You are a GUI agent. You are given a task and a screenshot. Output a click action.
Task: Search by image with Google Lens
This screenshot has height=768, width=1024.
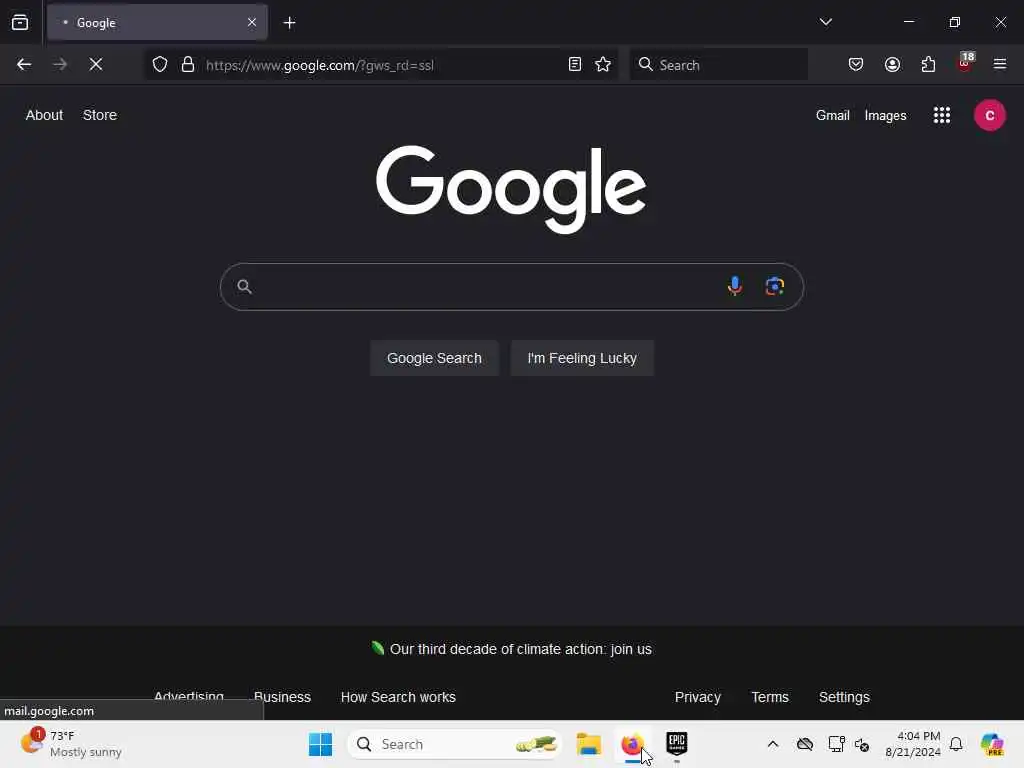[x=775, y=286]
